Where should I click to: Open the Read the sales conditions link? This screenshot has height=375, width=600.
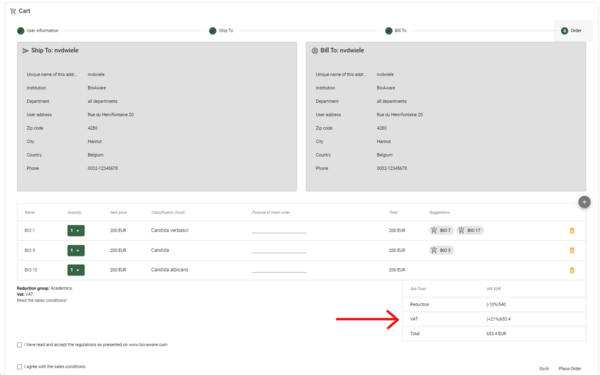42,300
